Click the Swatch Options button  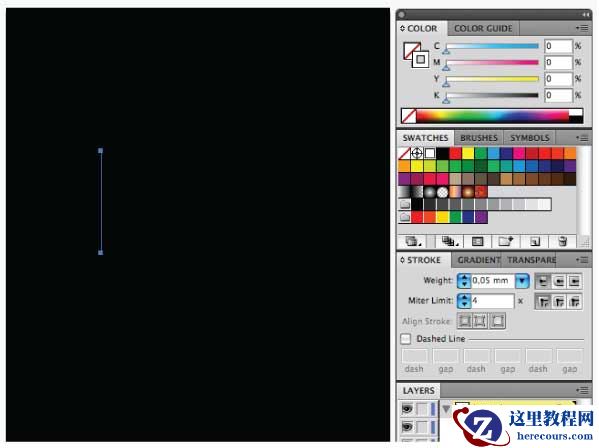478,241
